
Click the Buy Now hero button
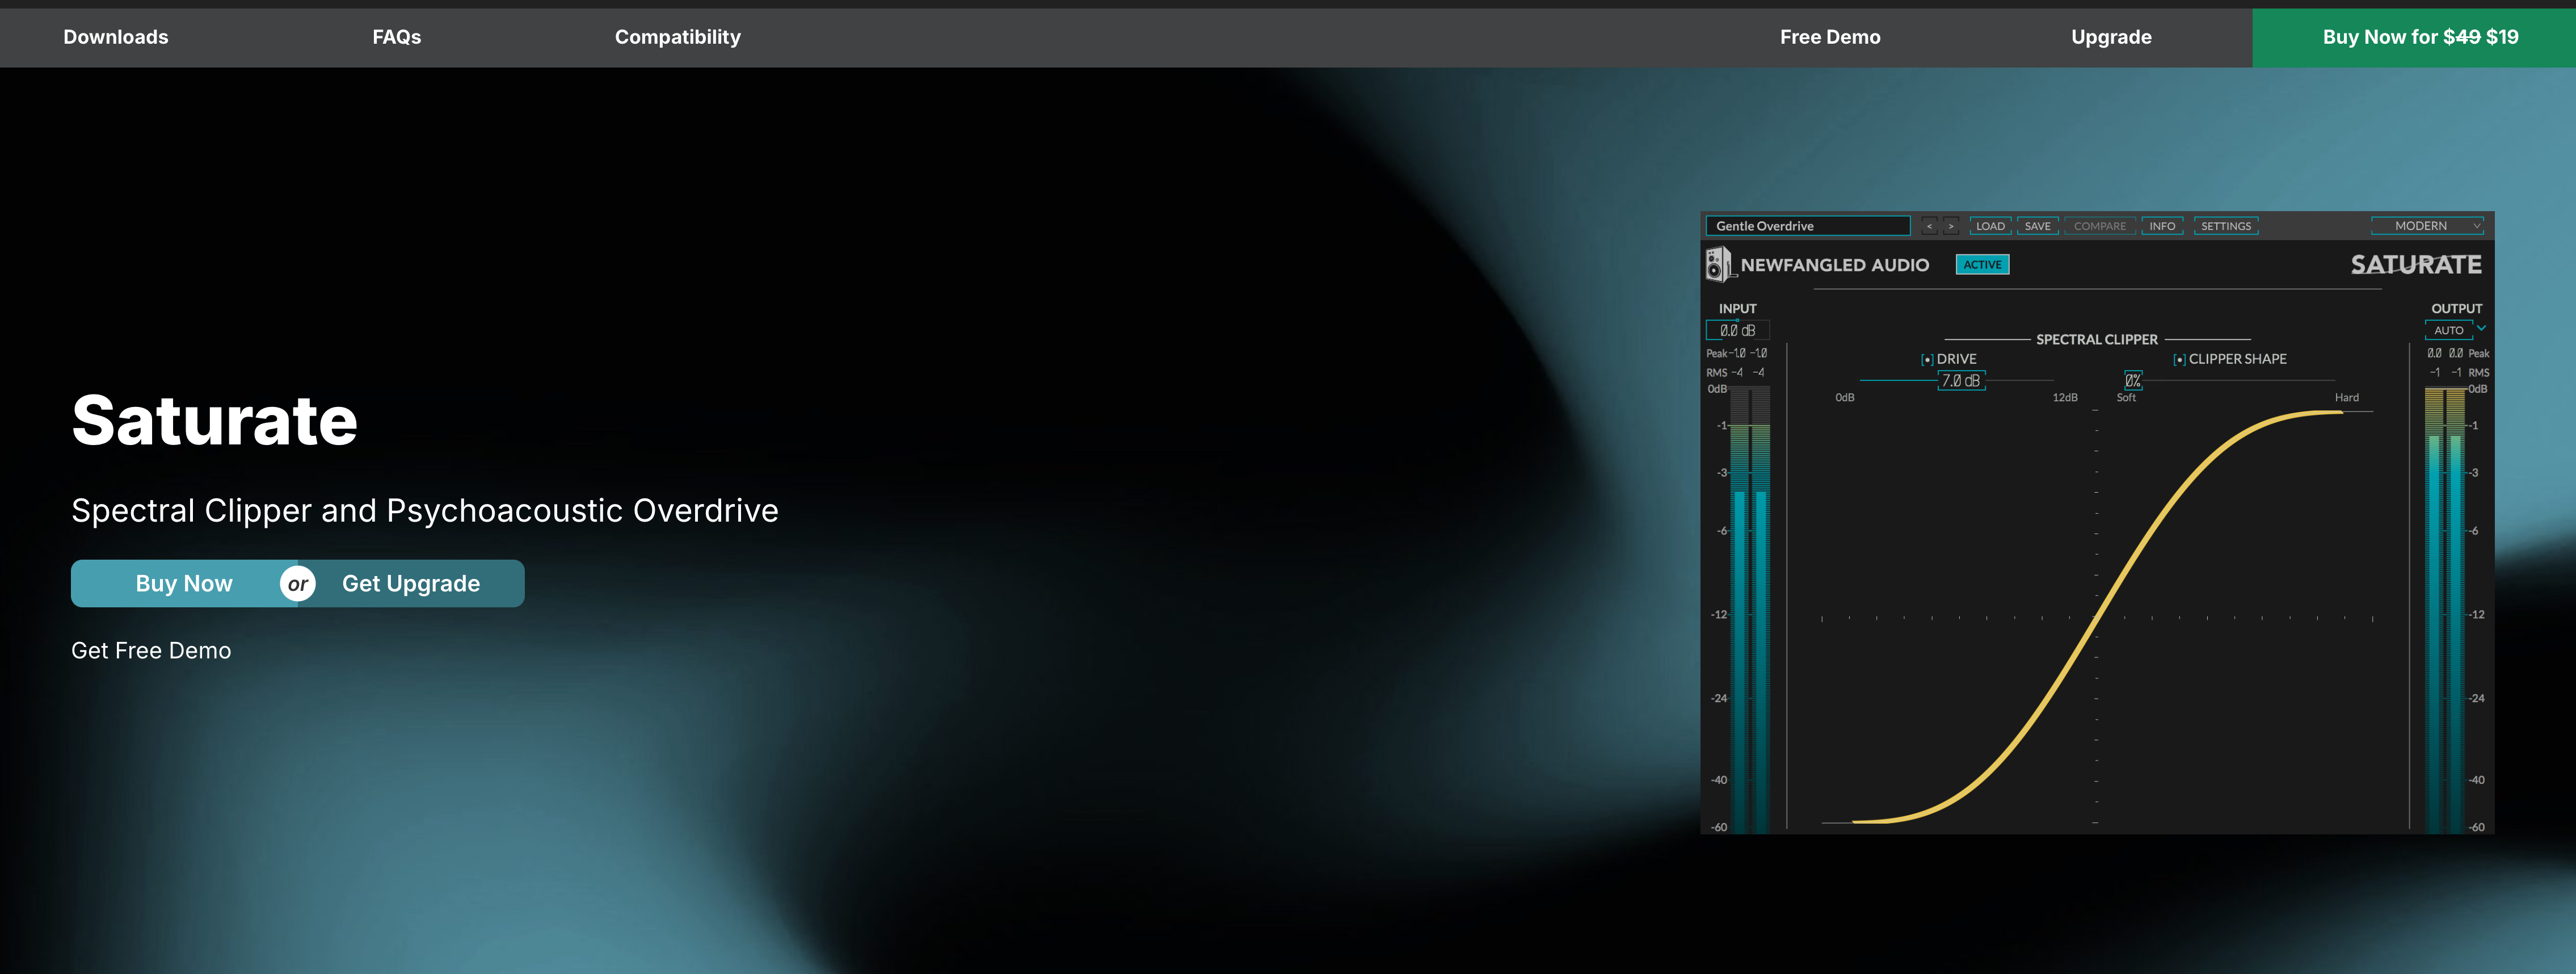pyautogui.click(x=184, y=584)
